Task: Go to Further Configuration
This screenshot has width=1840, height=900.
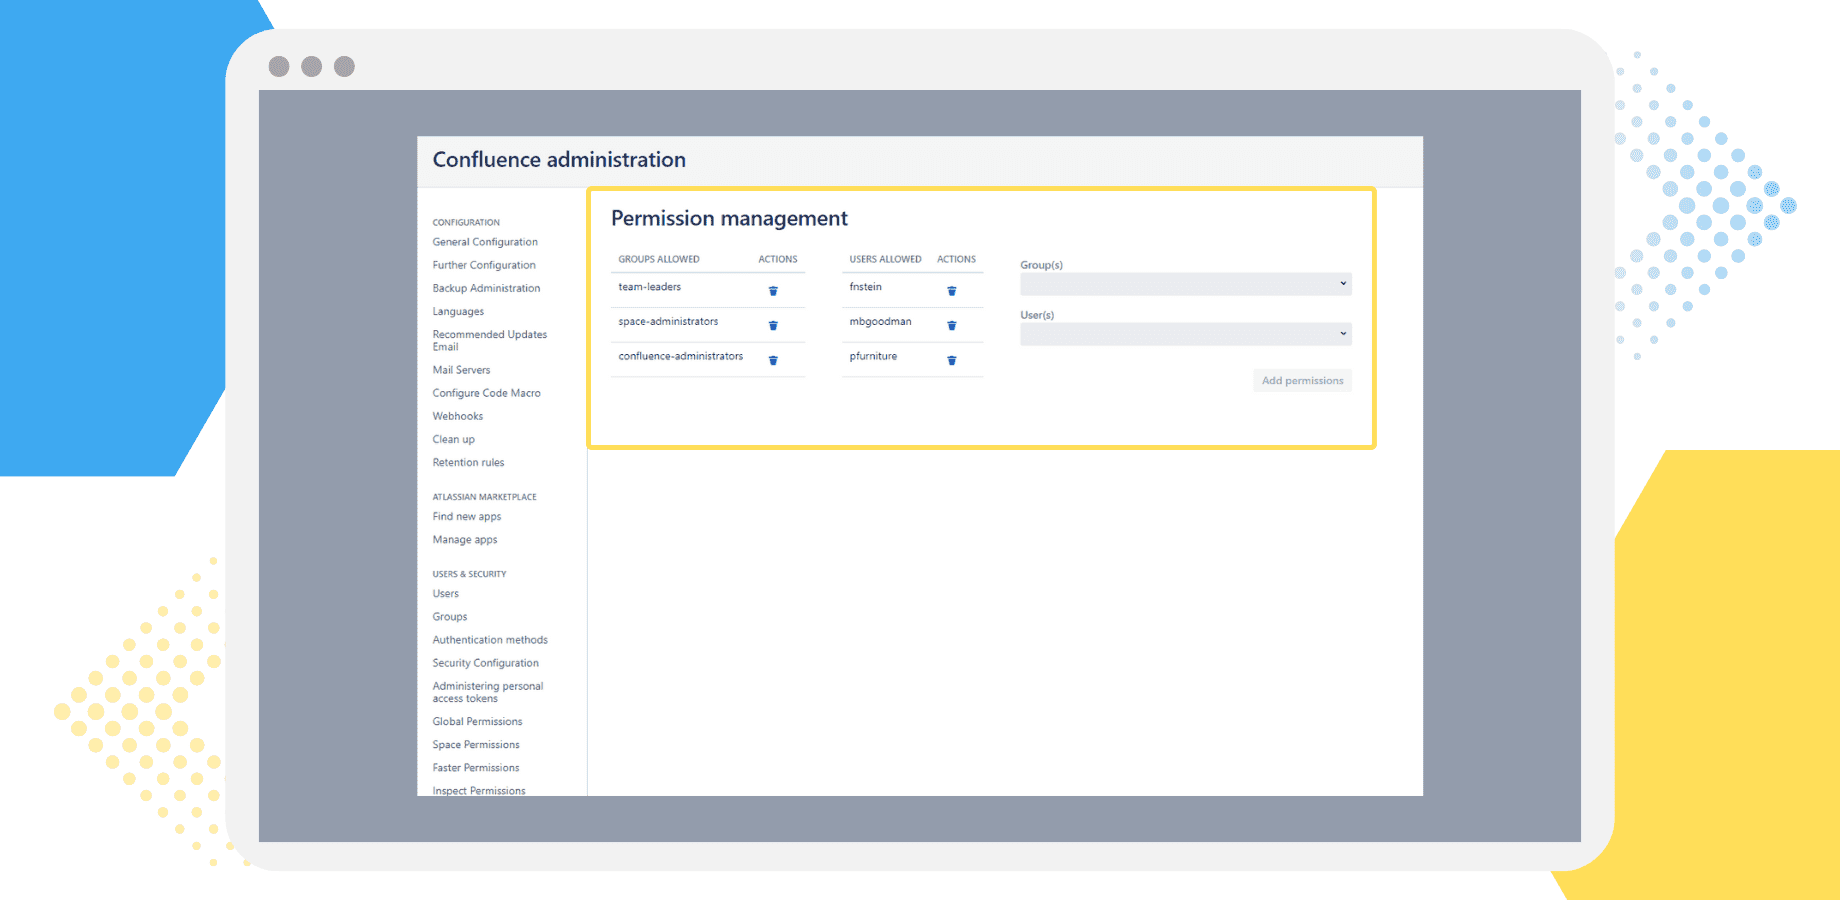Action: (x=484, y=265)
